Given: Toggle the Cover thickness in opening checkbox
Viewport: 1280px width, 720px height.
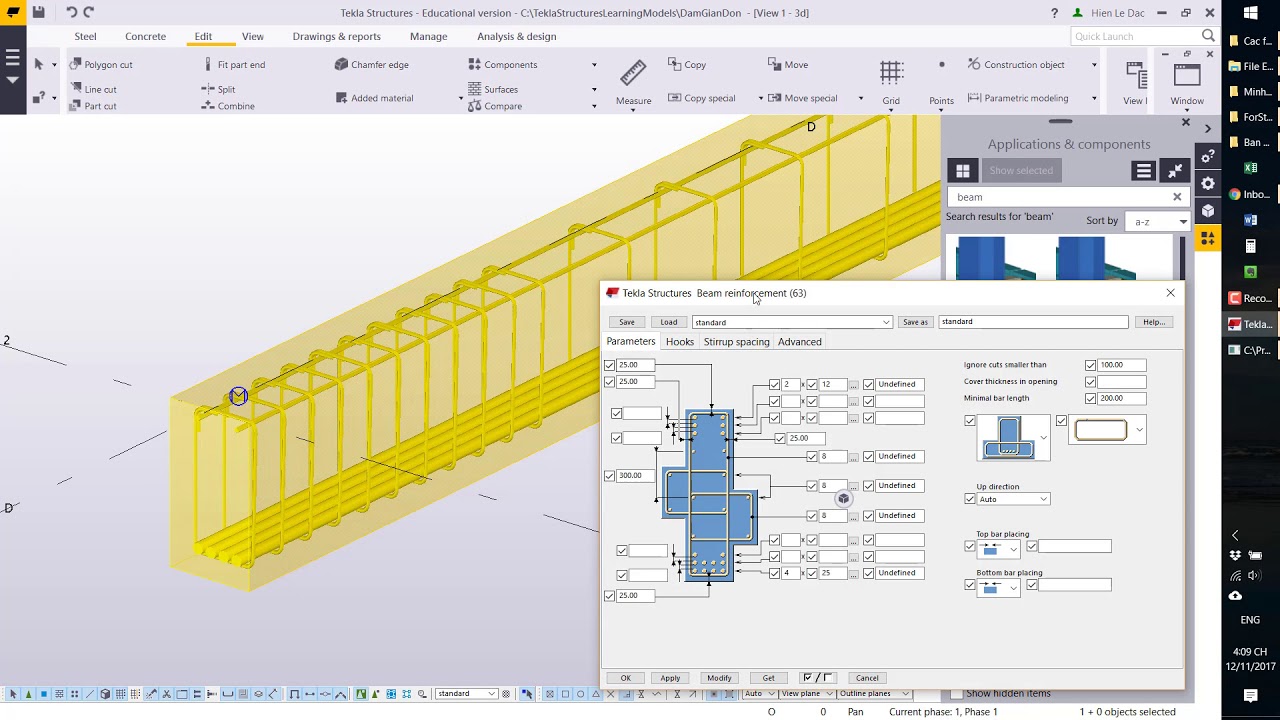Looking at the screenshot, I should 1090,382.
